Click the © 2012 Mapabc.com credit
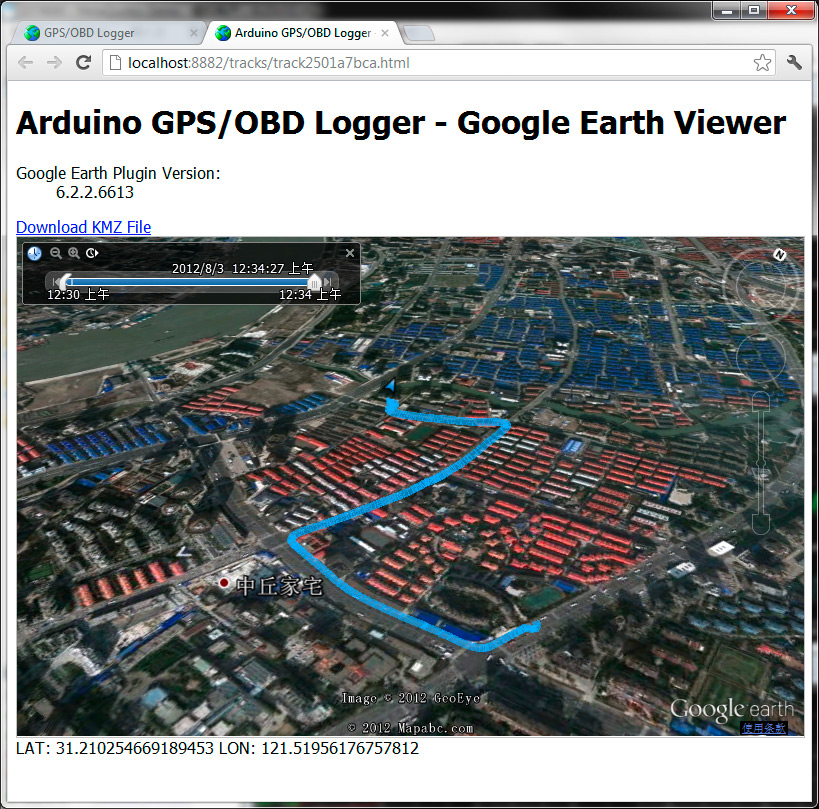The height and width of the screenshot is (809, 819). point(411,728)
